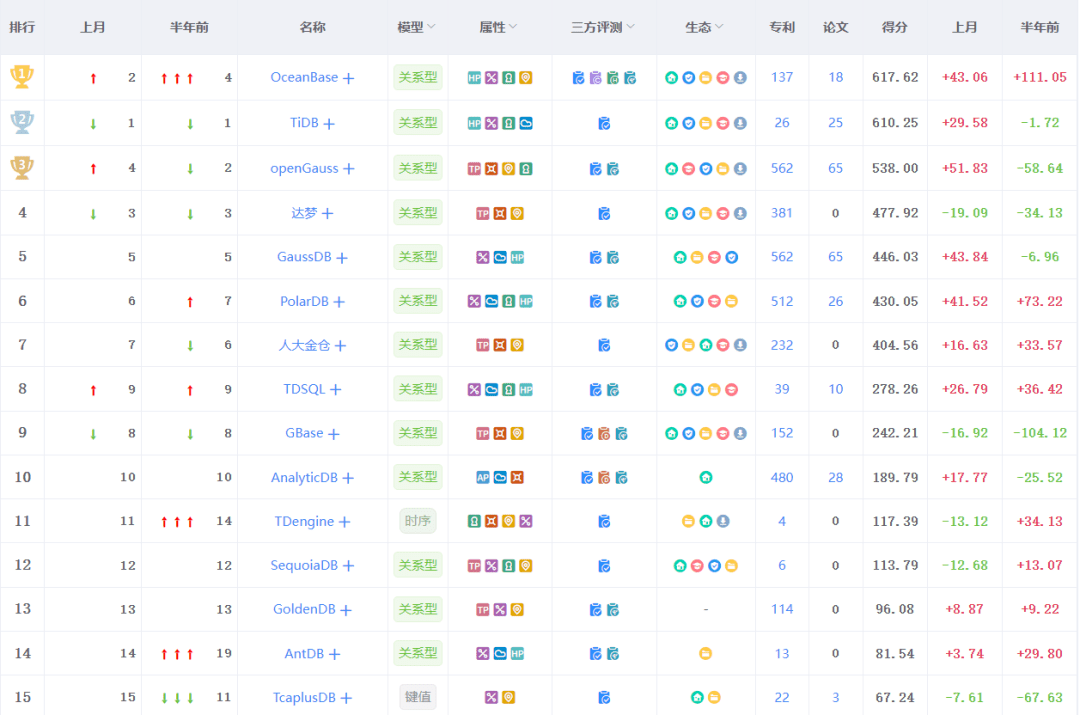
Task: Expand OceanBase using its plus icon
Action: (349, 79)
